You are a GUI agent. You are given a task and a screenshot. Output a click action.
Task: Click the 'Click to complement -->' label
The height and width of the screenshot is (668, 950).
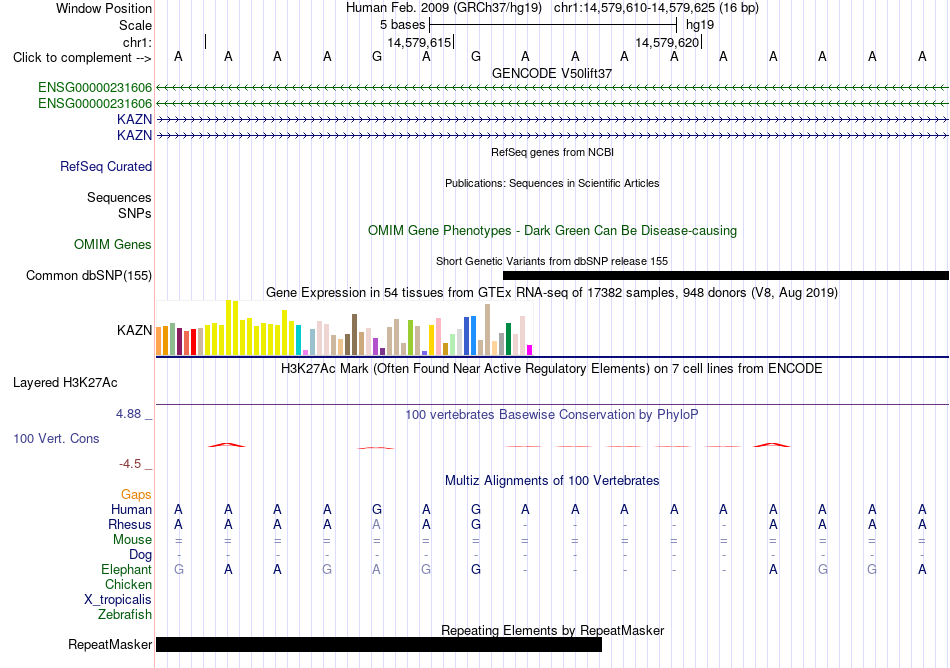pos(82,58)
